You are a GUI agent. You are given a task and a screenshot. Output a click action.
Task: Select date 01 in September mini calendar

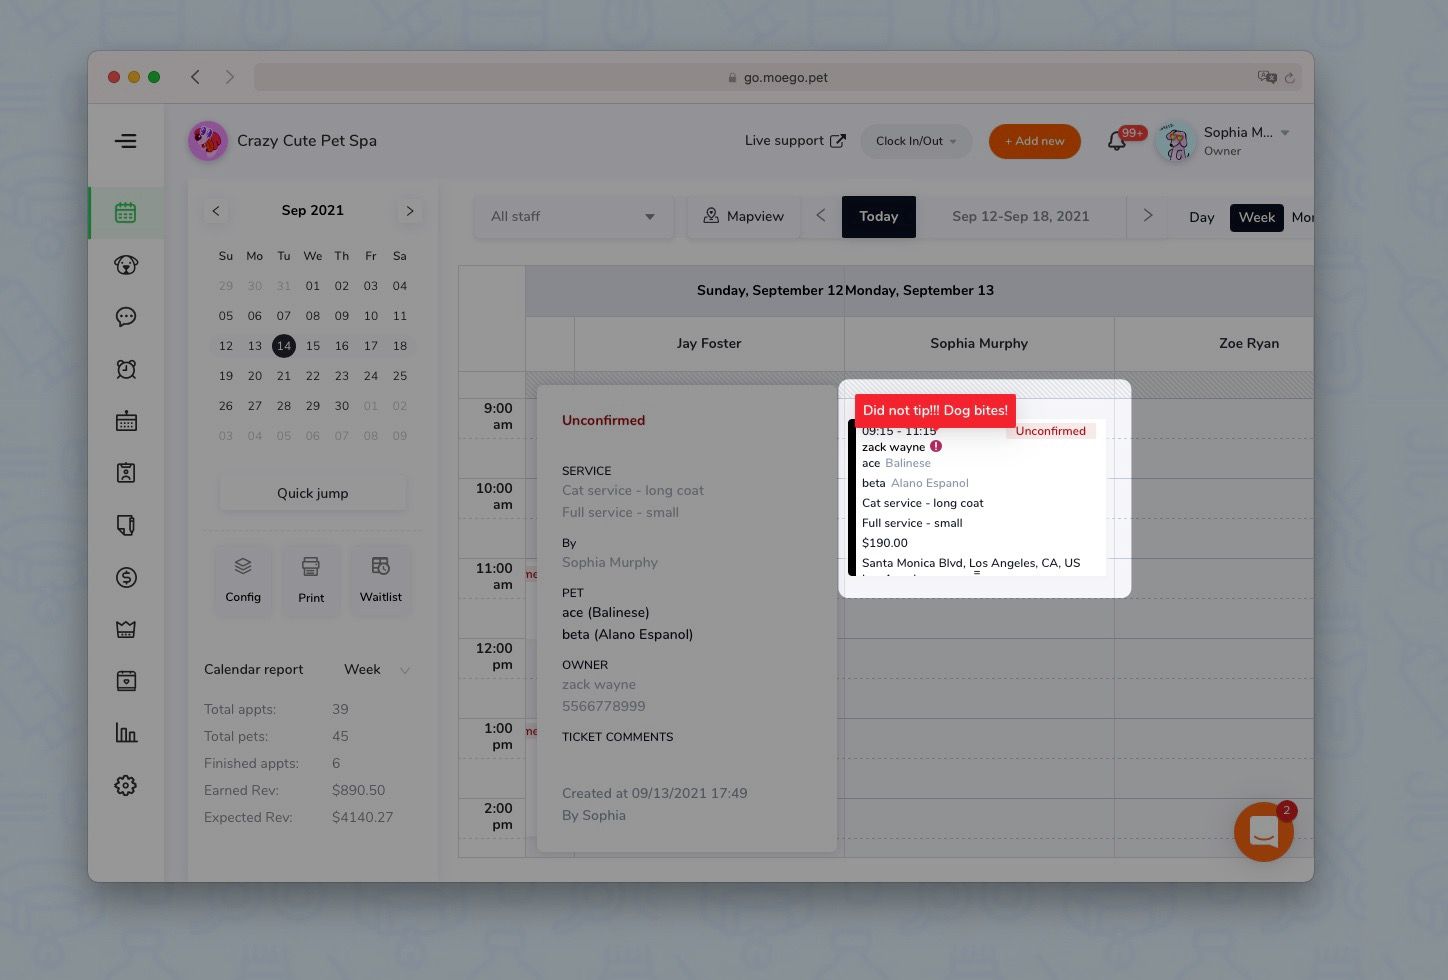313,286
